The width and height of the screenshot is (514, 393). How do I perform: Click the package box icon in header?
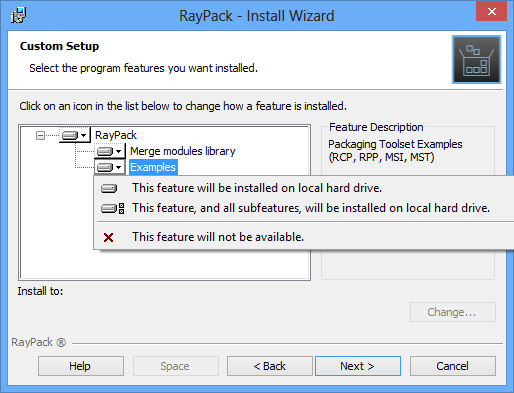coord(476,59)
